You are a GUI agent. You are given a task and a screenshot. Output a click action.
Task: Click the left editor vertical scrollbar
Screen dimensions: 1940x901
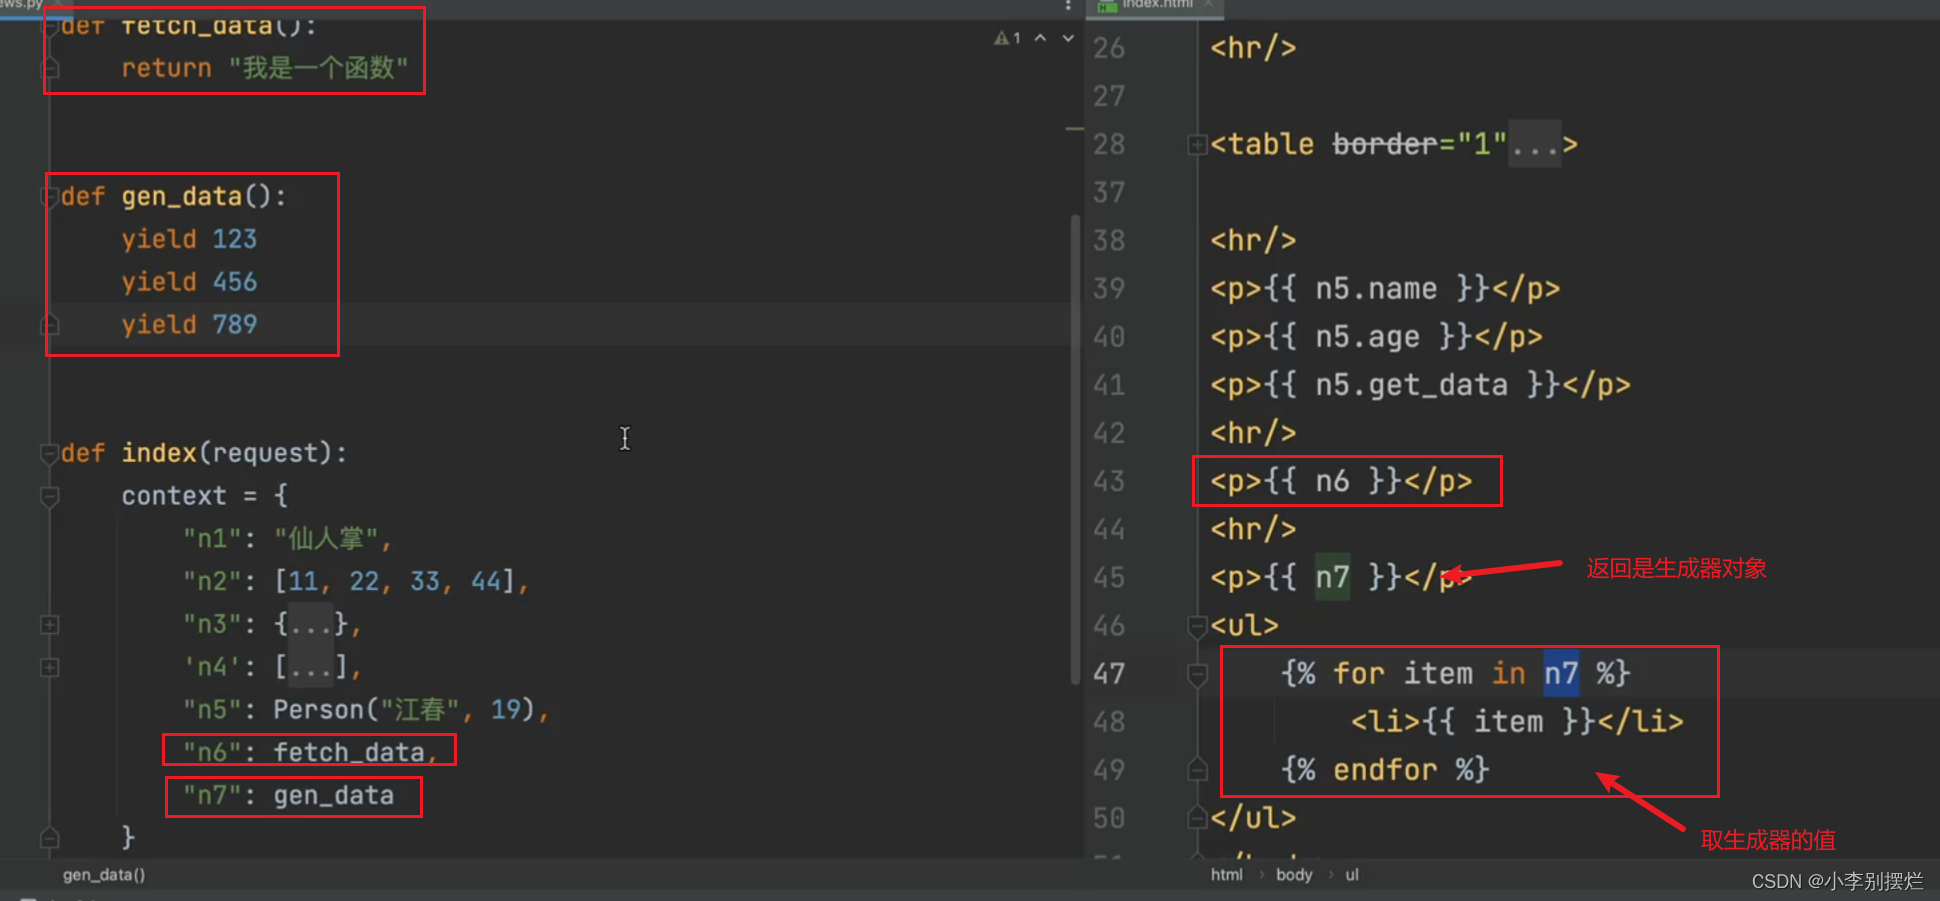pyautogui.click(x=1075, y=448)
